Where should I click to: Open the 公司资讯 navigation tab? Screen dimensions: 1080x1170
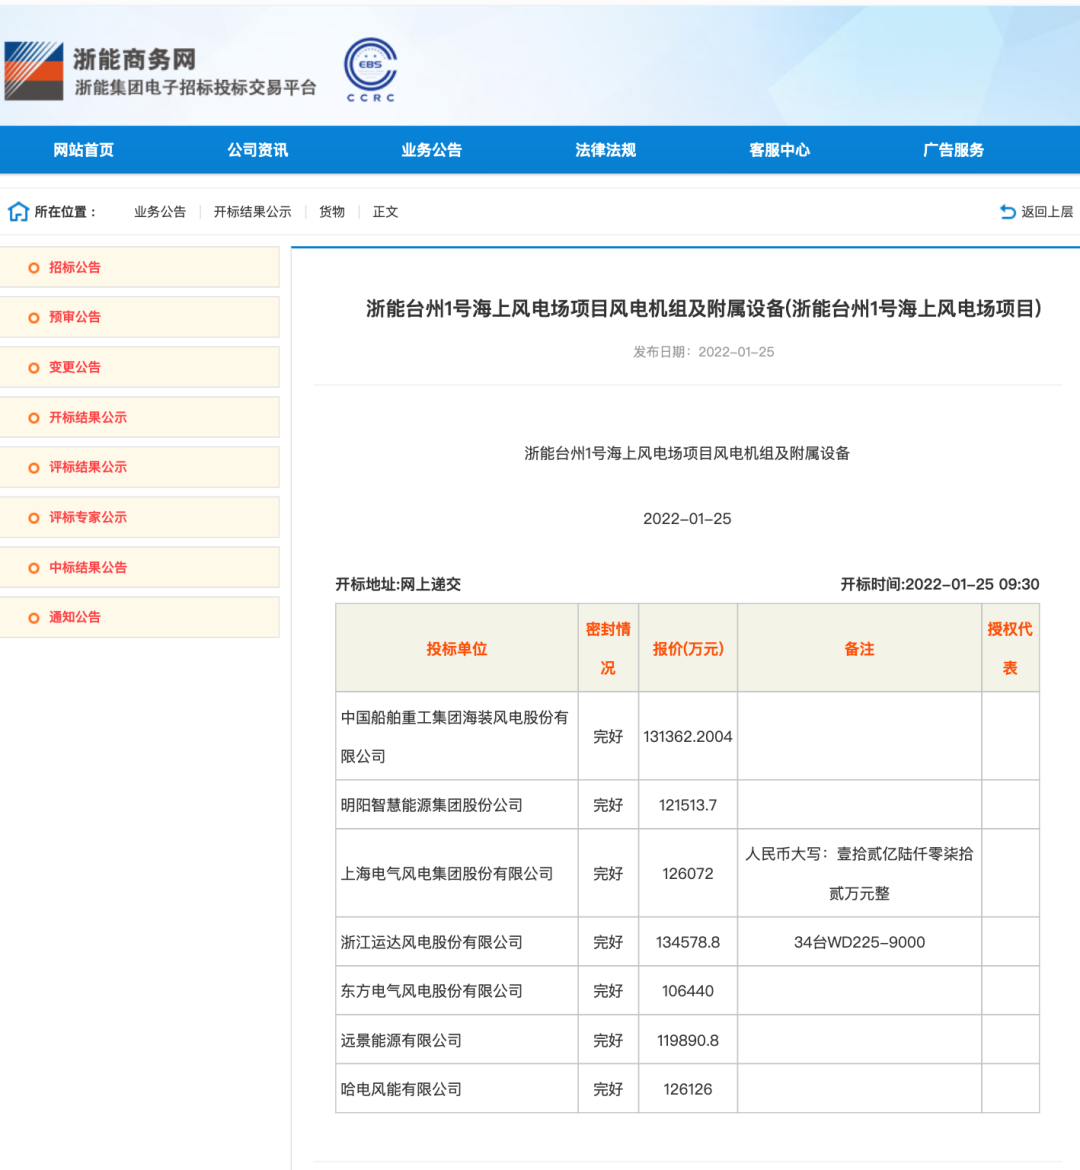tap(257, 150)
